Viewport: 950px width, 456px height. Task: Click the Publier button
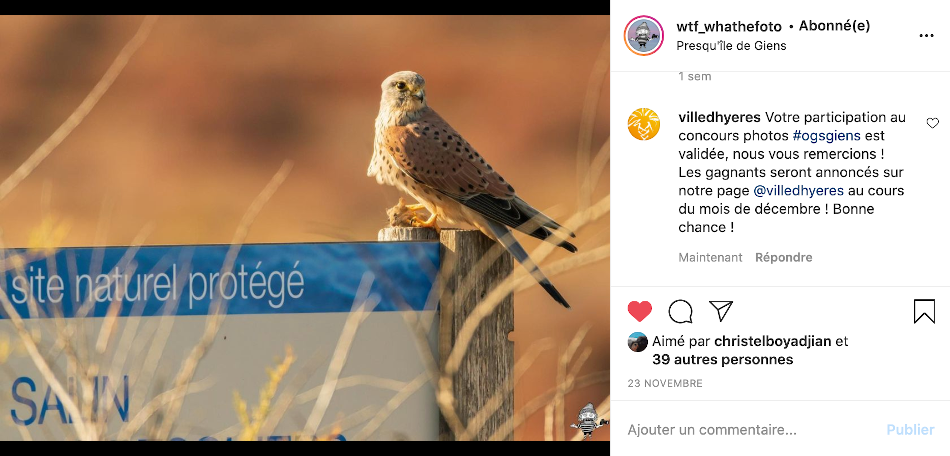[910, 430]
